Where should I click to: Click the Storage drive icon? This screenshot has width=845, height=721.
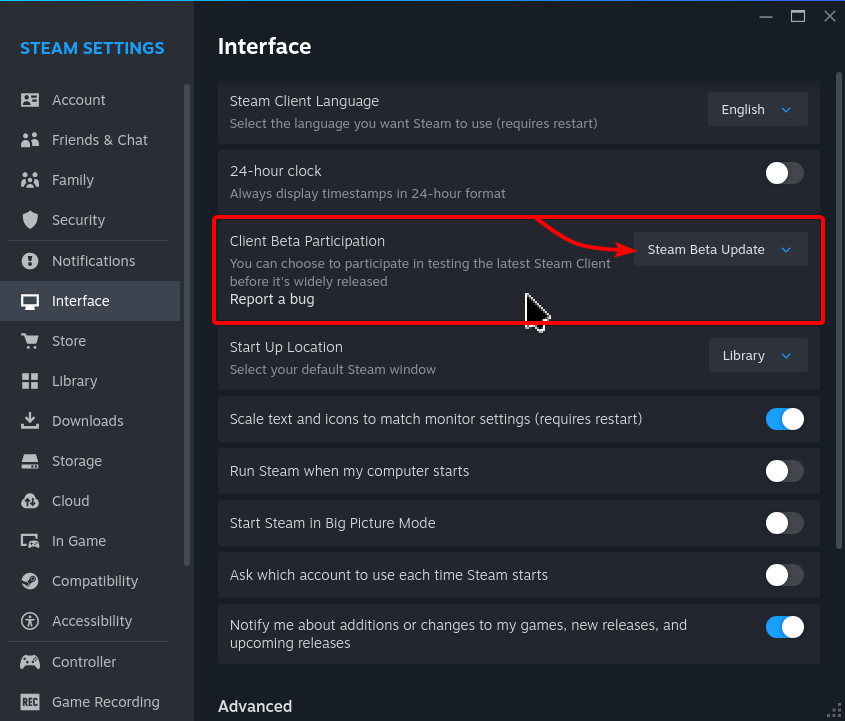coord(30,461)
